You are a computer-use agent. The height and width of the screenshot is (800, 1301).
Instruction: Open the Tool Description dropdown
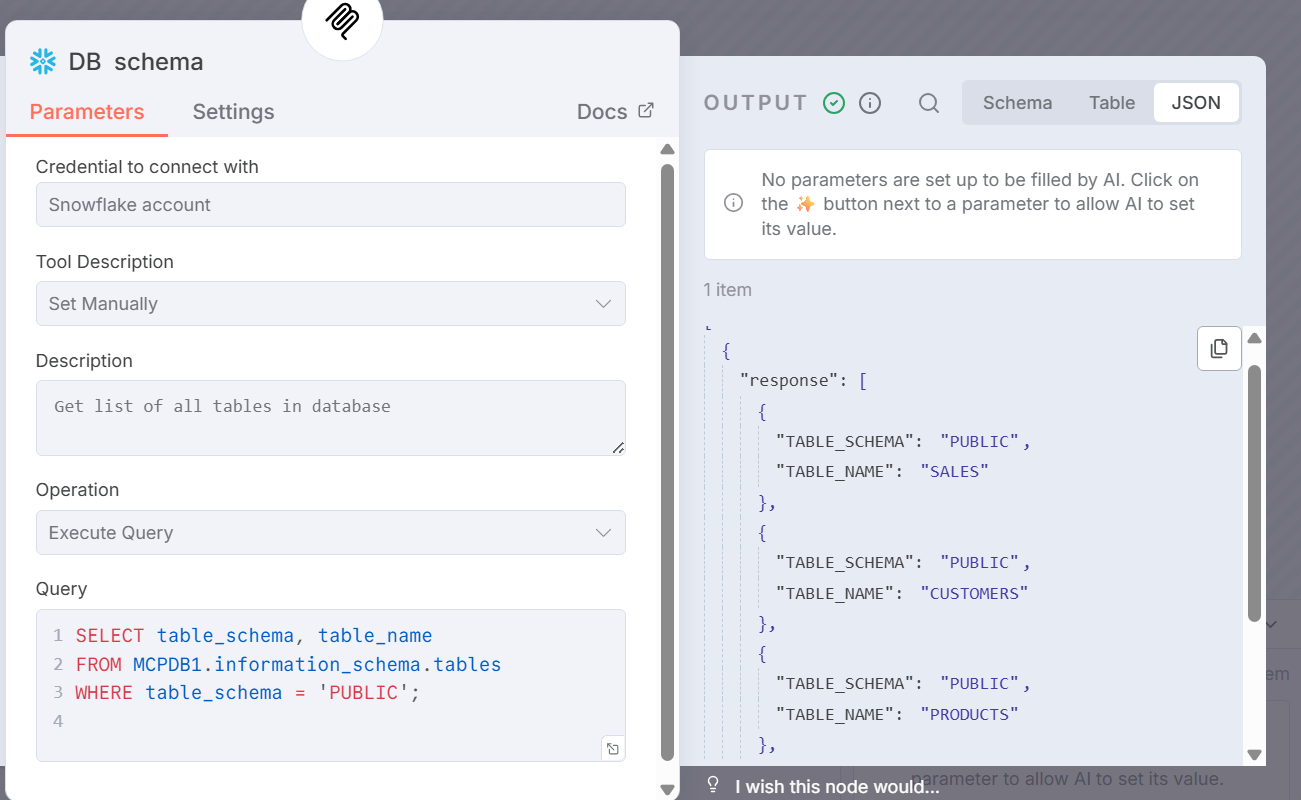330,304
